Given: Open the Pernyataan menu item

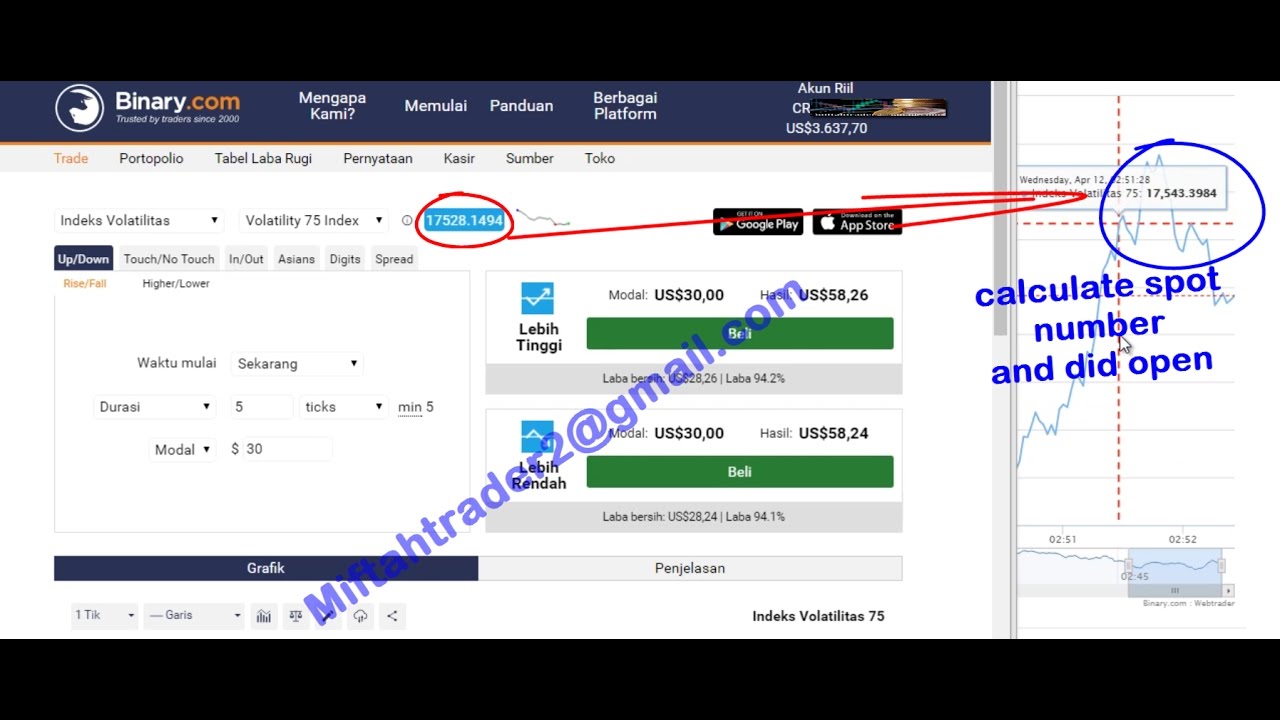Looking at the screenshot, I should [378, 158].
